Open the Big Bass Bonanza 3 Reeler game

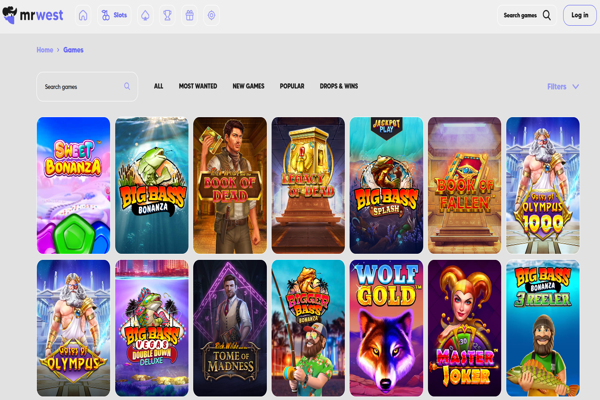coord(543,328)
